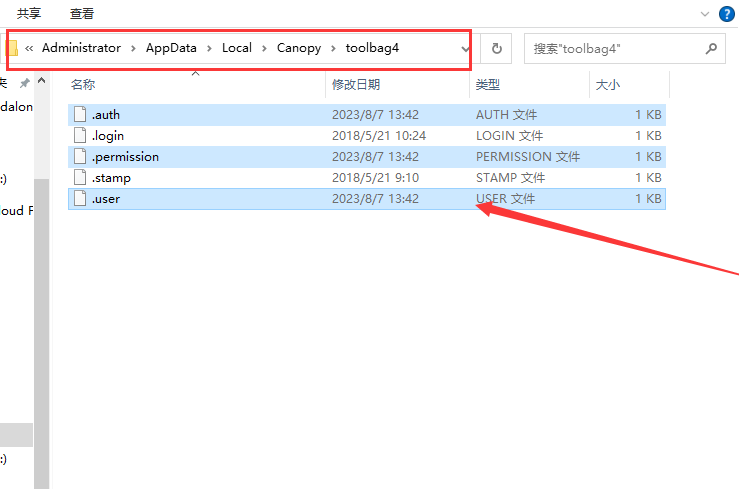Viewport: 739px width, 489px height.
Task: Select the .user file name
Action: [106, 199]
